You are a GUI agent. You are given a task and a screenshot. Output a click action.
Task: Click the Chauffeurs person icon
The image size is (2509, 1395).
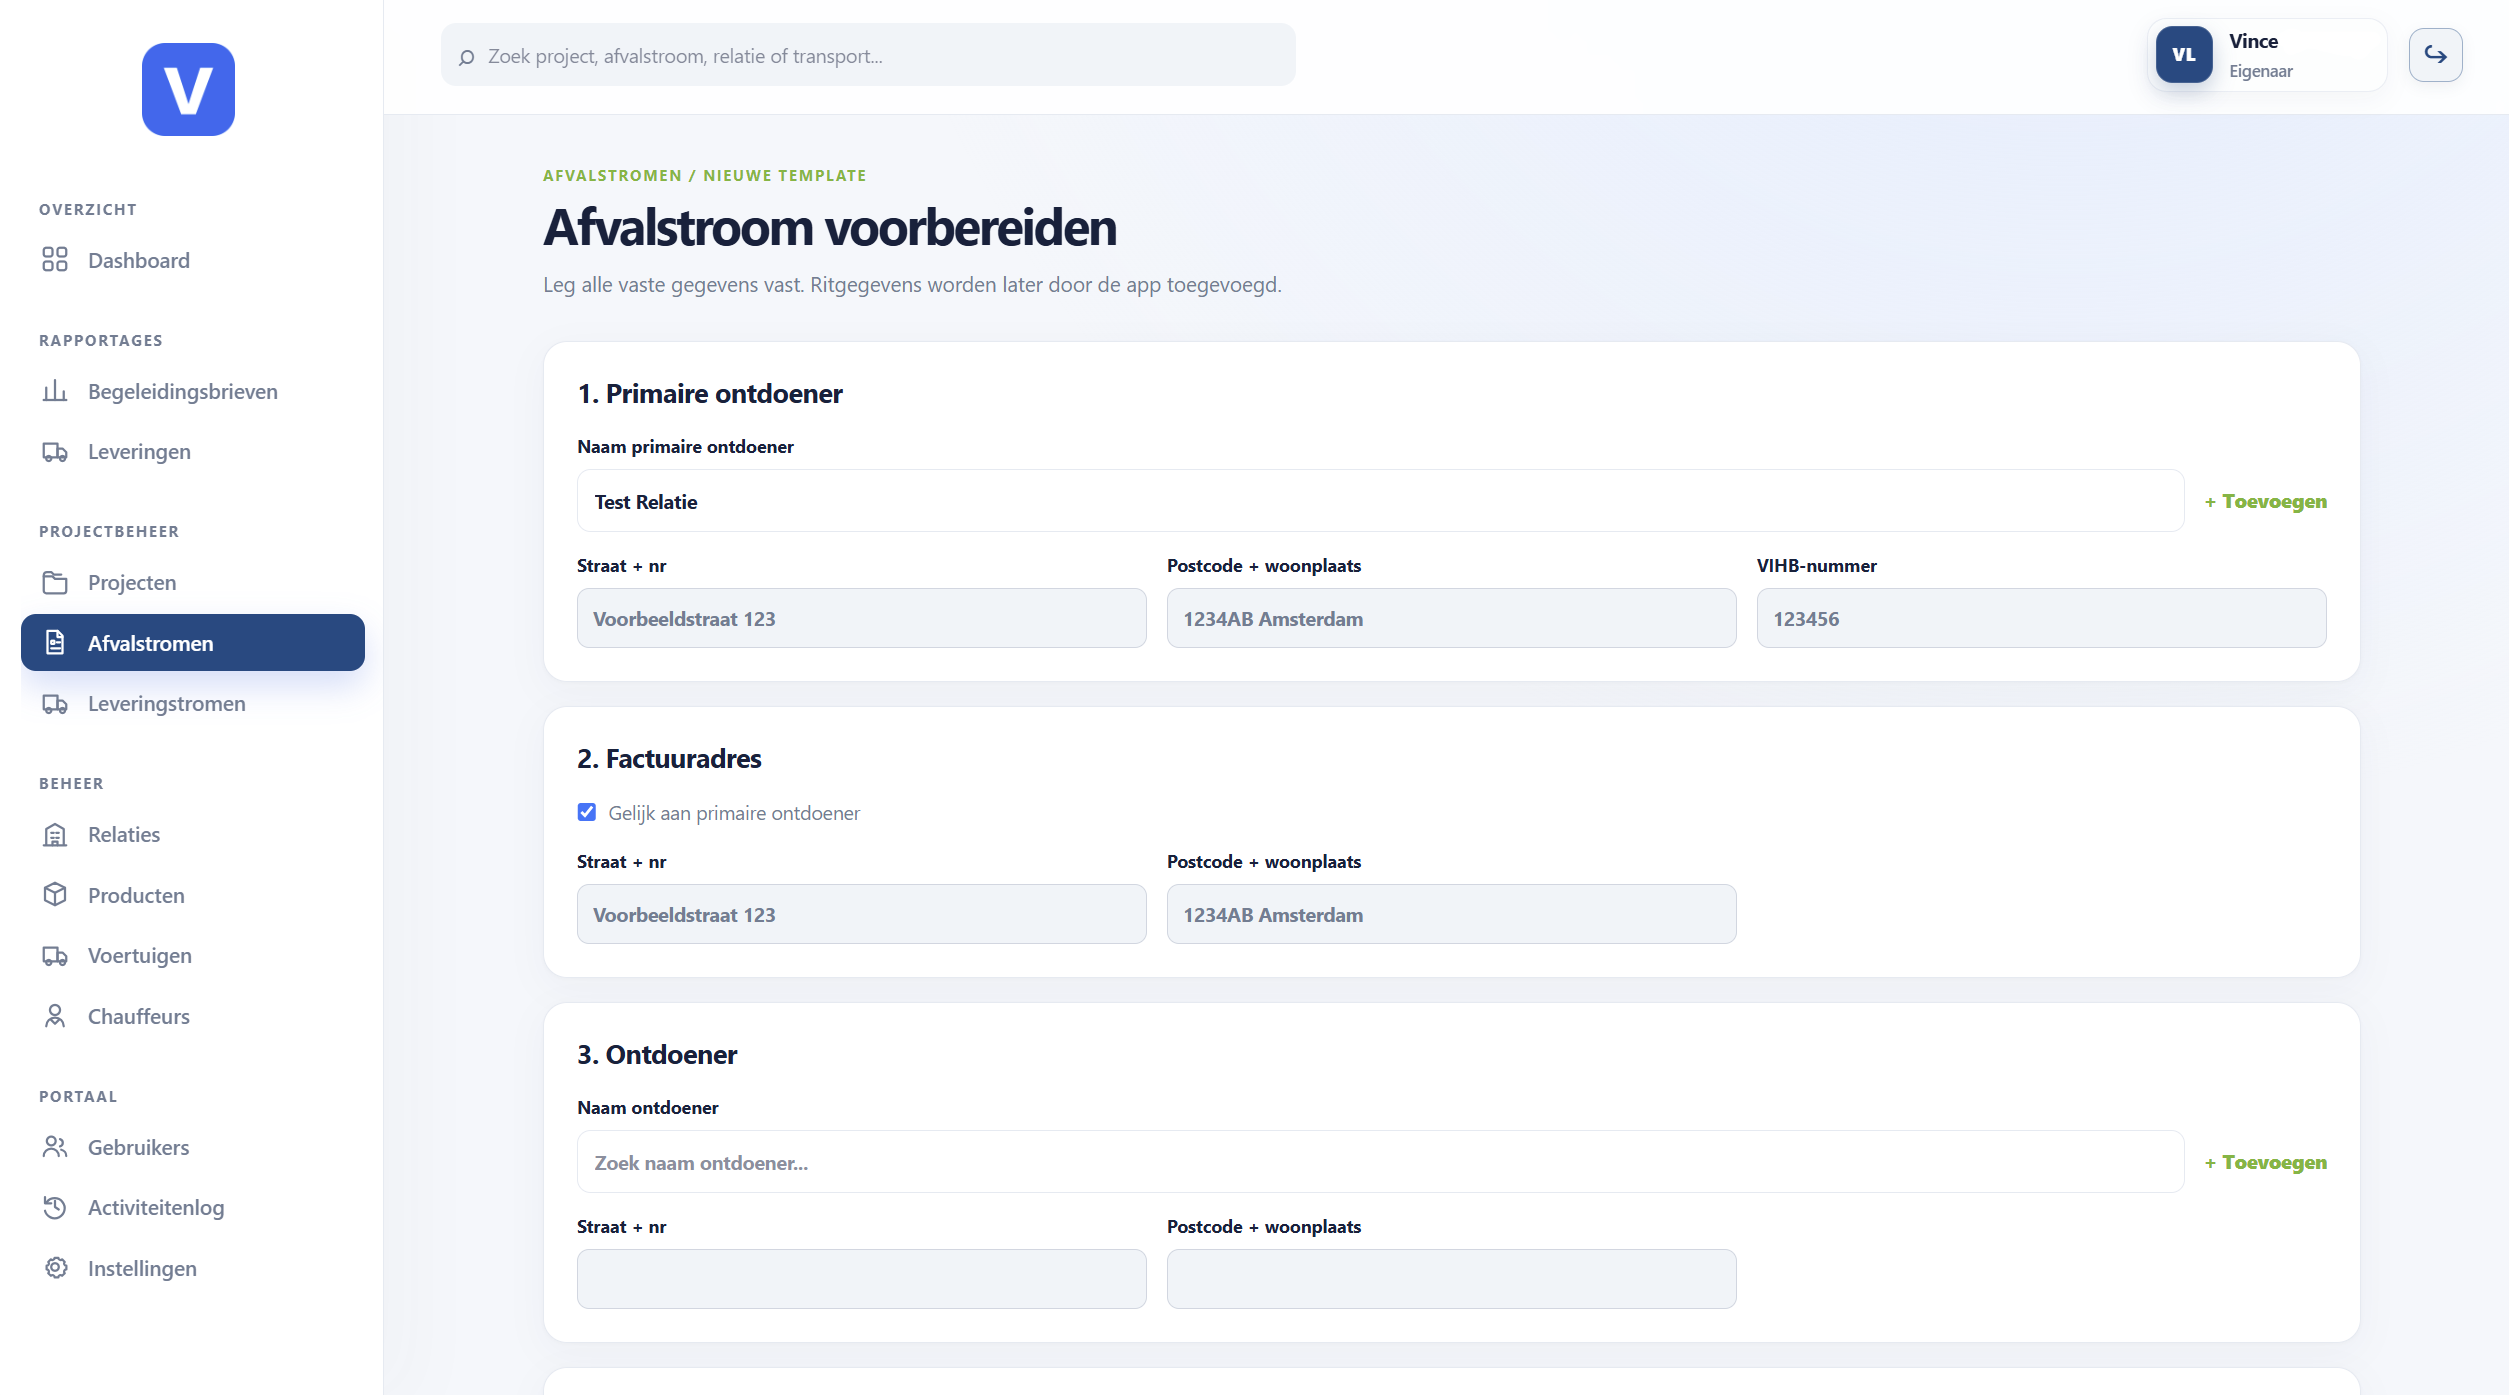55,1016
